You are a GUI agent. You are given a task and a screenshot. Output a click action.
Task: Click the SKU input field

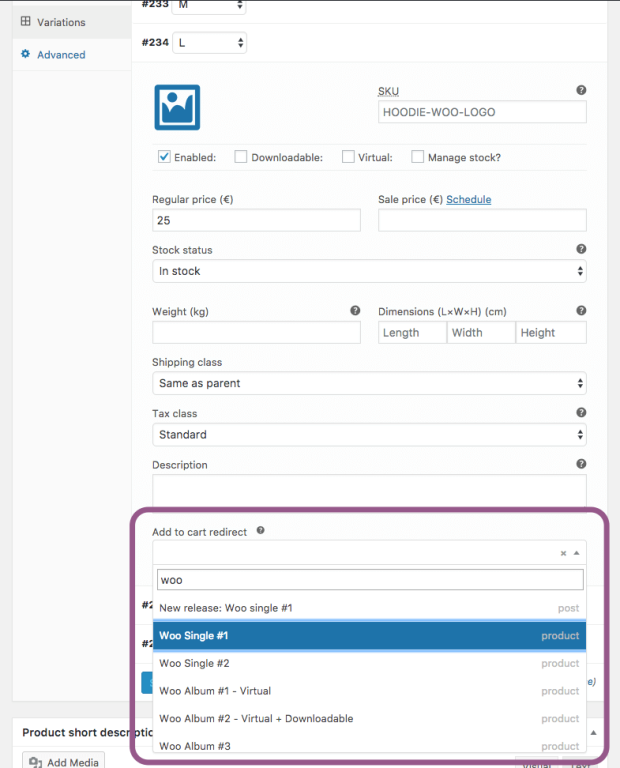(482, 112)
